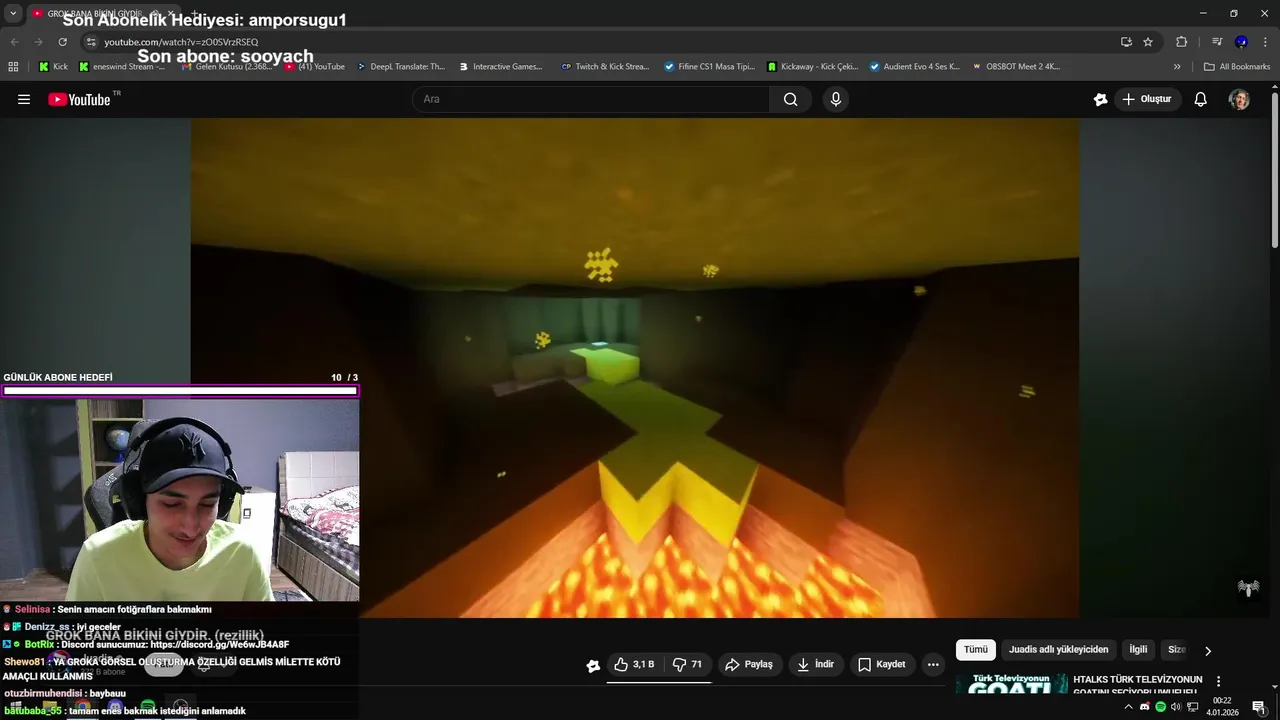The width and height of the screenshot is (1280, 720).
Task: Go back with the browser back arrow
Action: (x=14, y=42)
